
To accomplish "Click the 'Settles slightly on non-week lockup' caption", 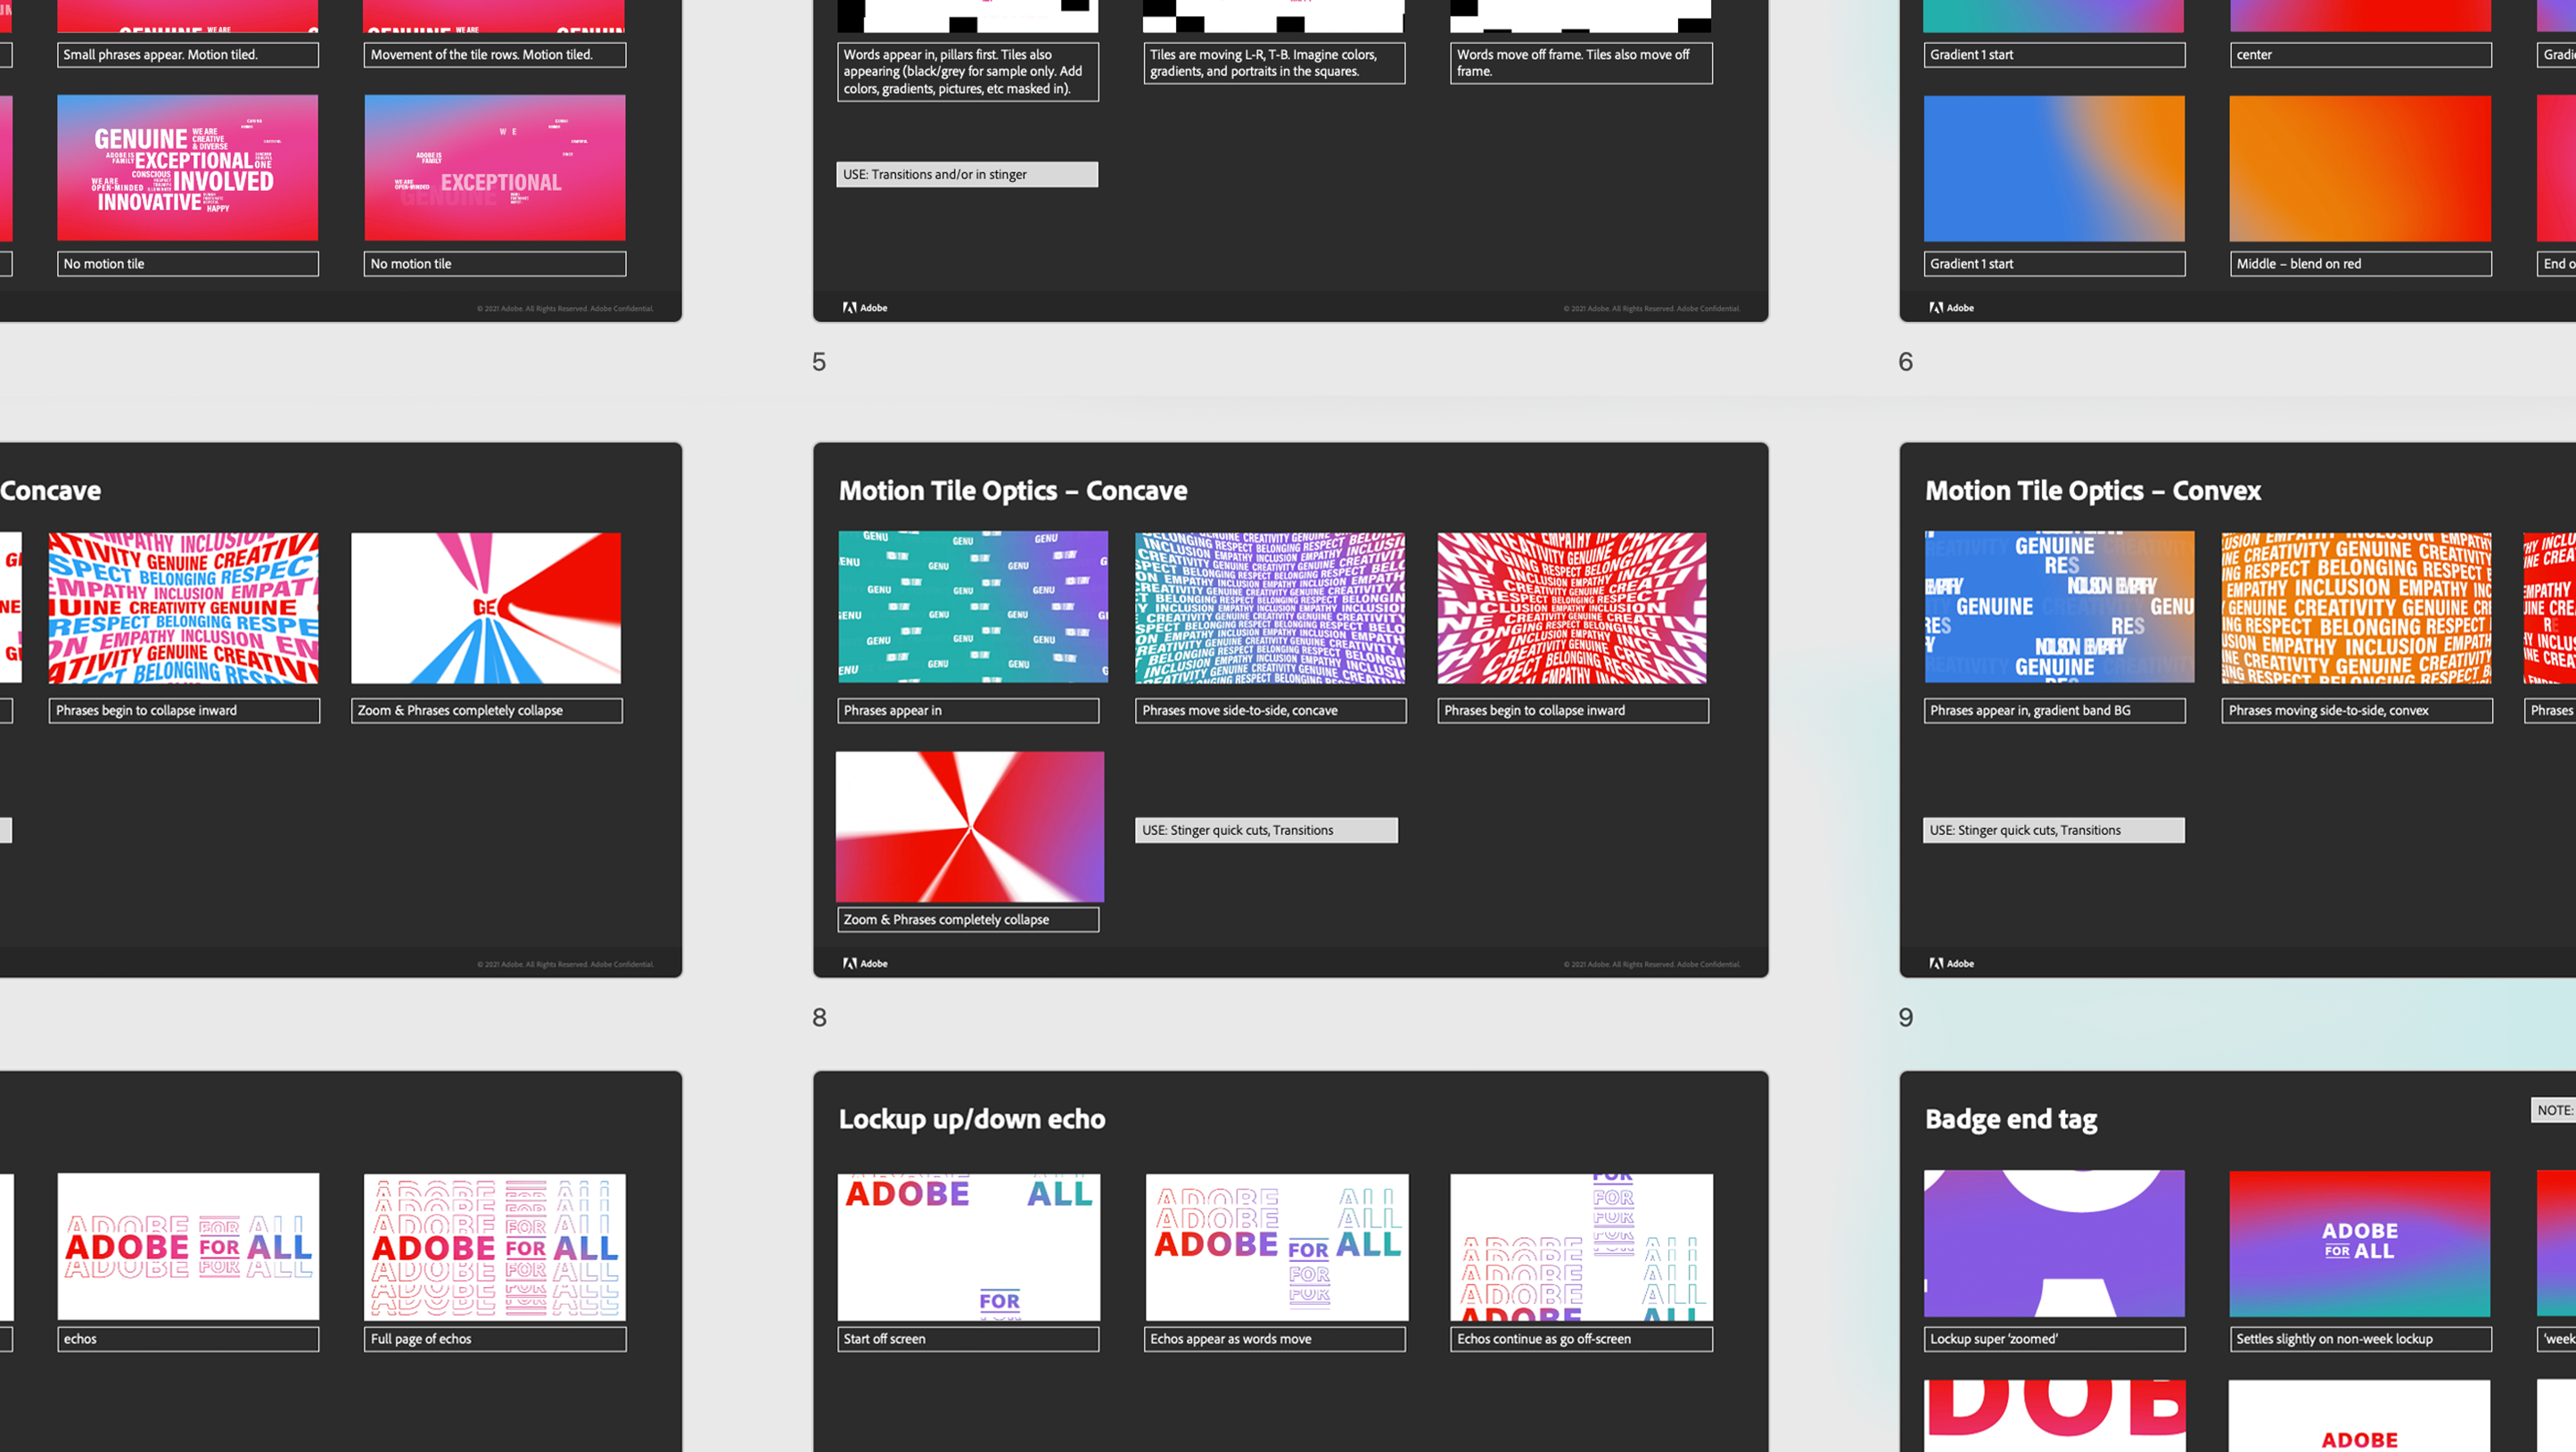I will click(2361, 1338).
